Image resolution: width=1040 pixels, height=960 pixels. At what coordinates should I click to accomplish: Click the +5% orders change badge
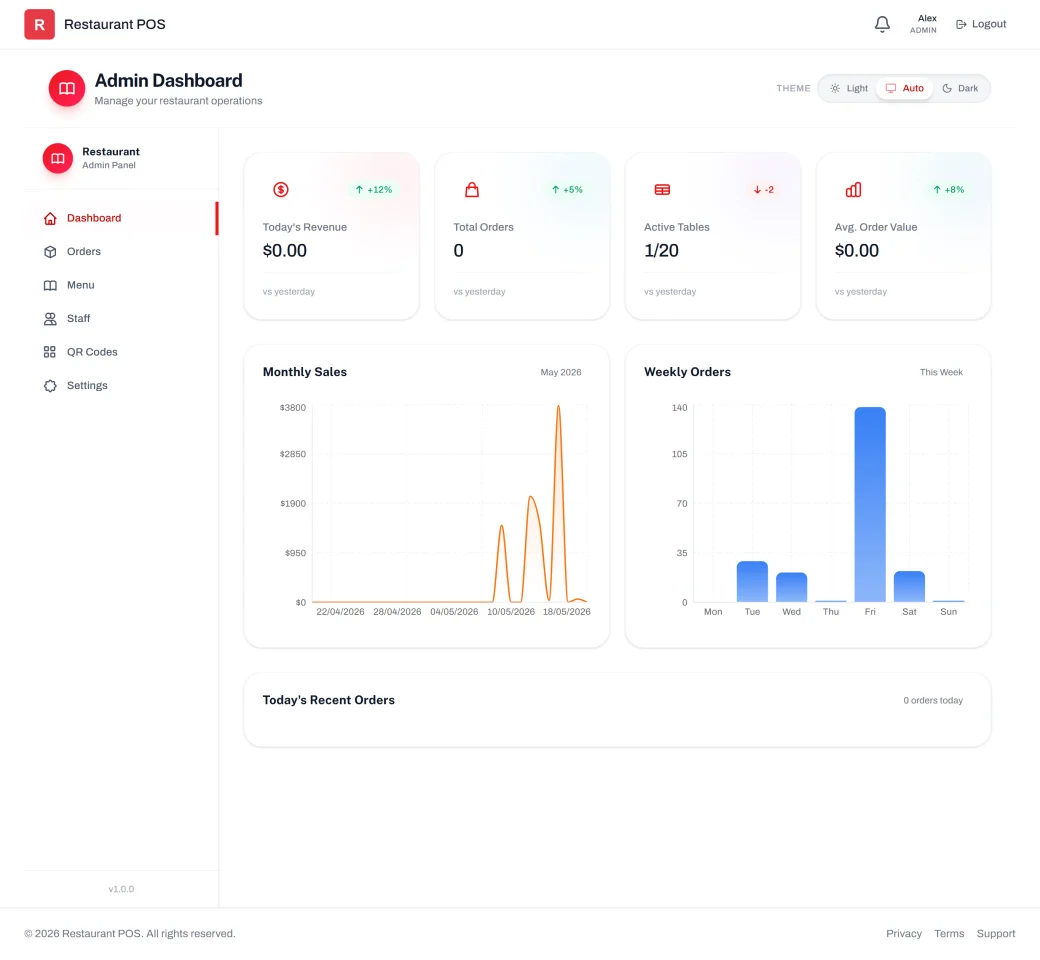[x=567, y=190]
